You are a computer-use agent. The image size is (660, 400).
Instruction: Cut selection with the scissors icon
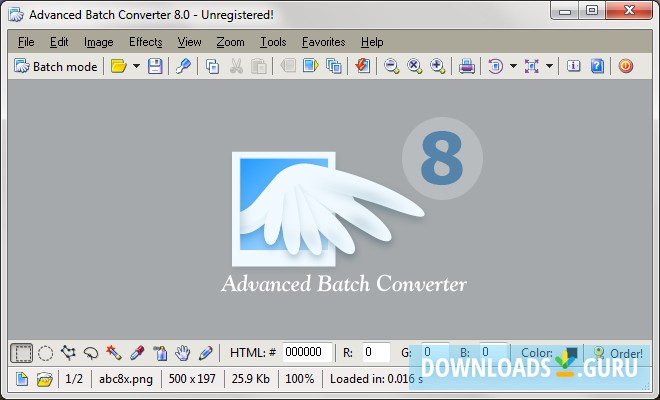(236, 66)
